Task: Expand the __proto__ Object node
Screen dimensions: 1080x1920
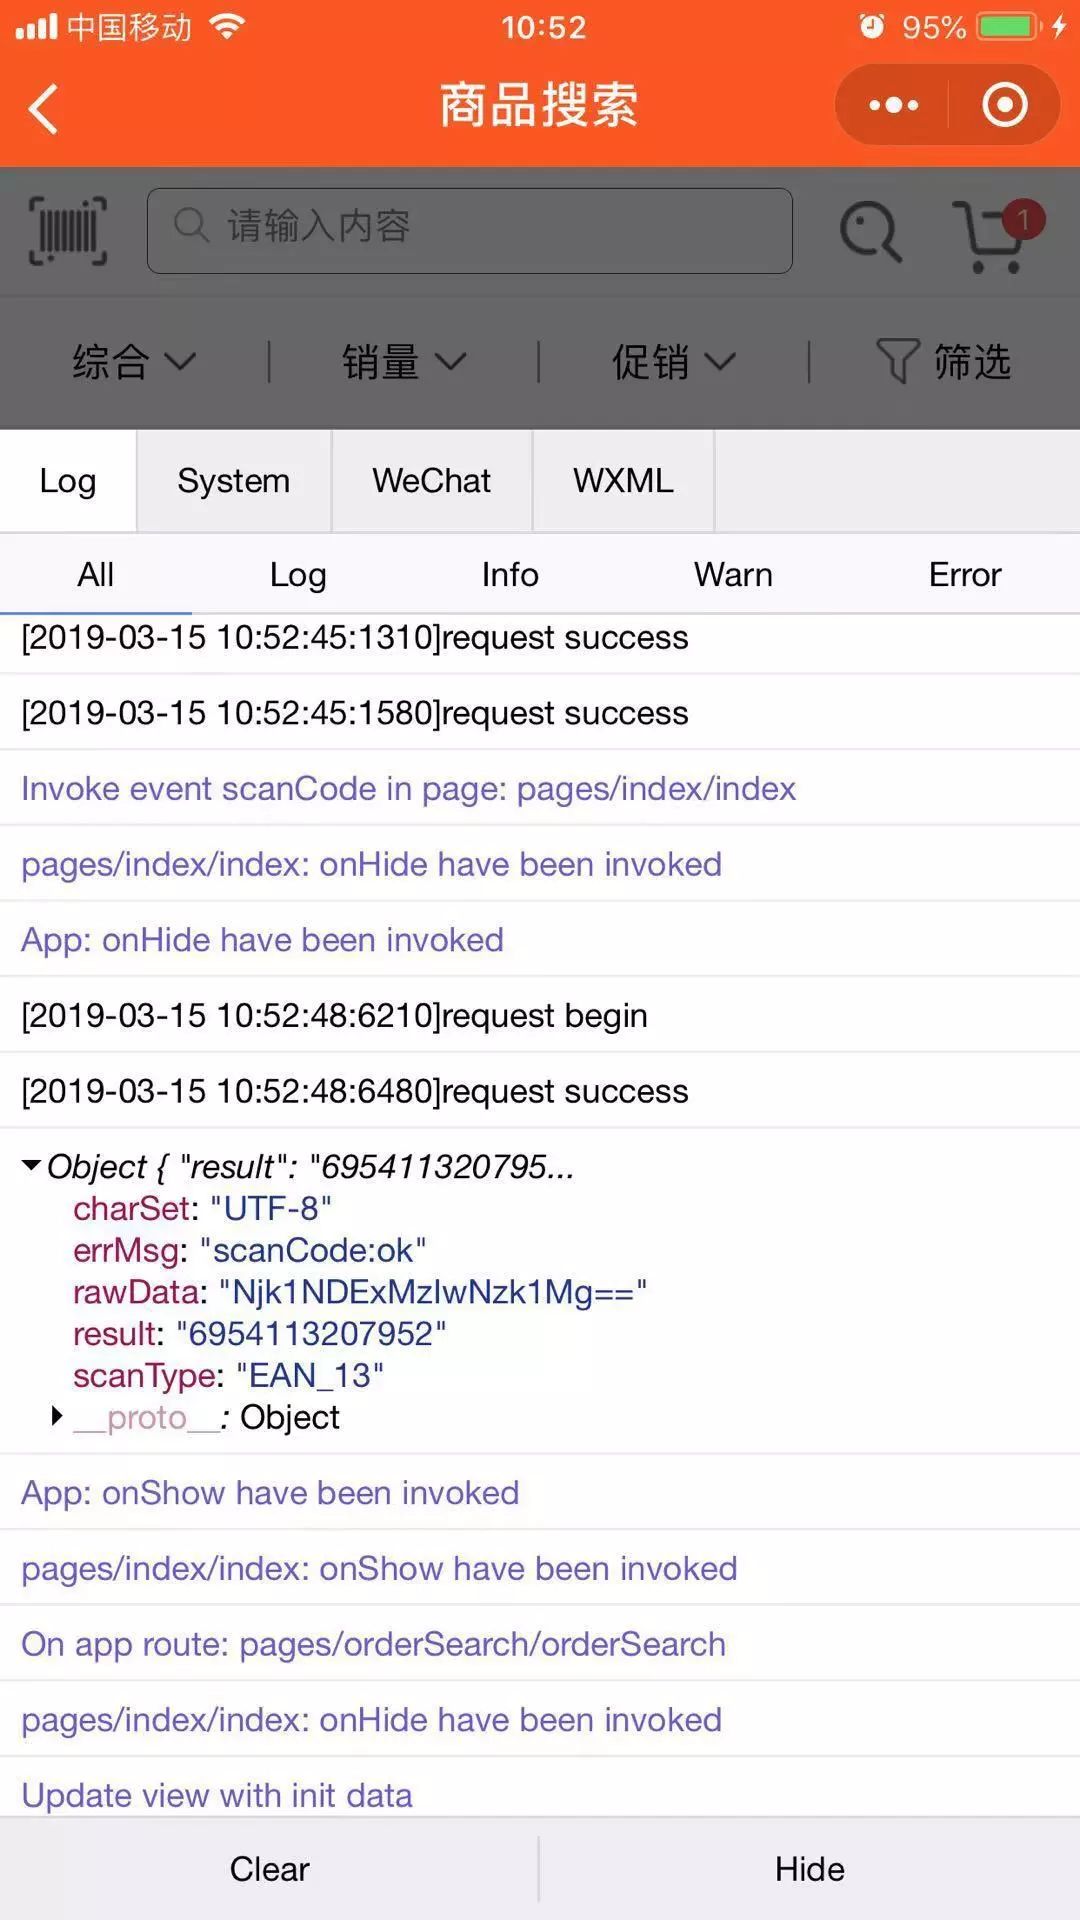Action: (x=57, y=1416)
